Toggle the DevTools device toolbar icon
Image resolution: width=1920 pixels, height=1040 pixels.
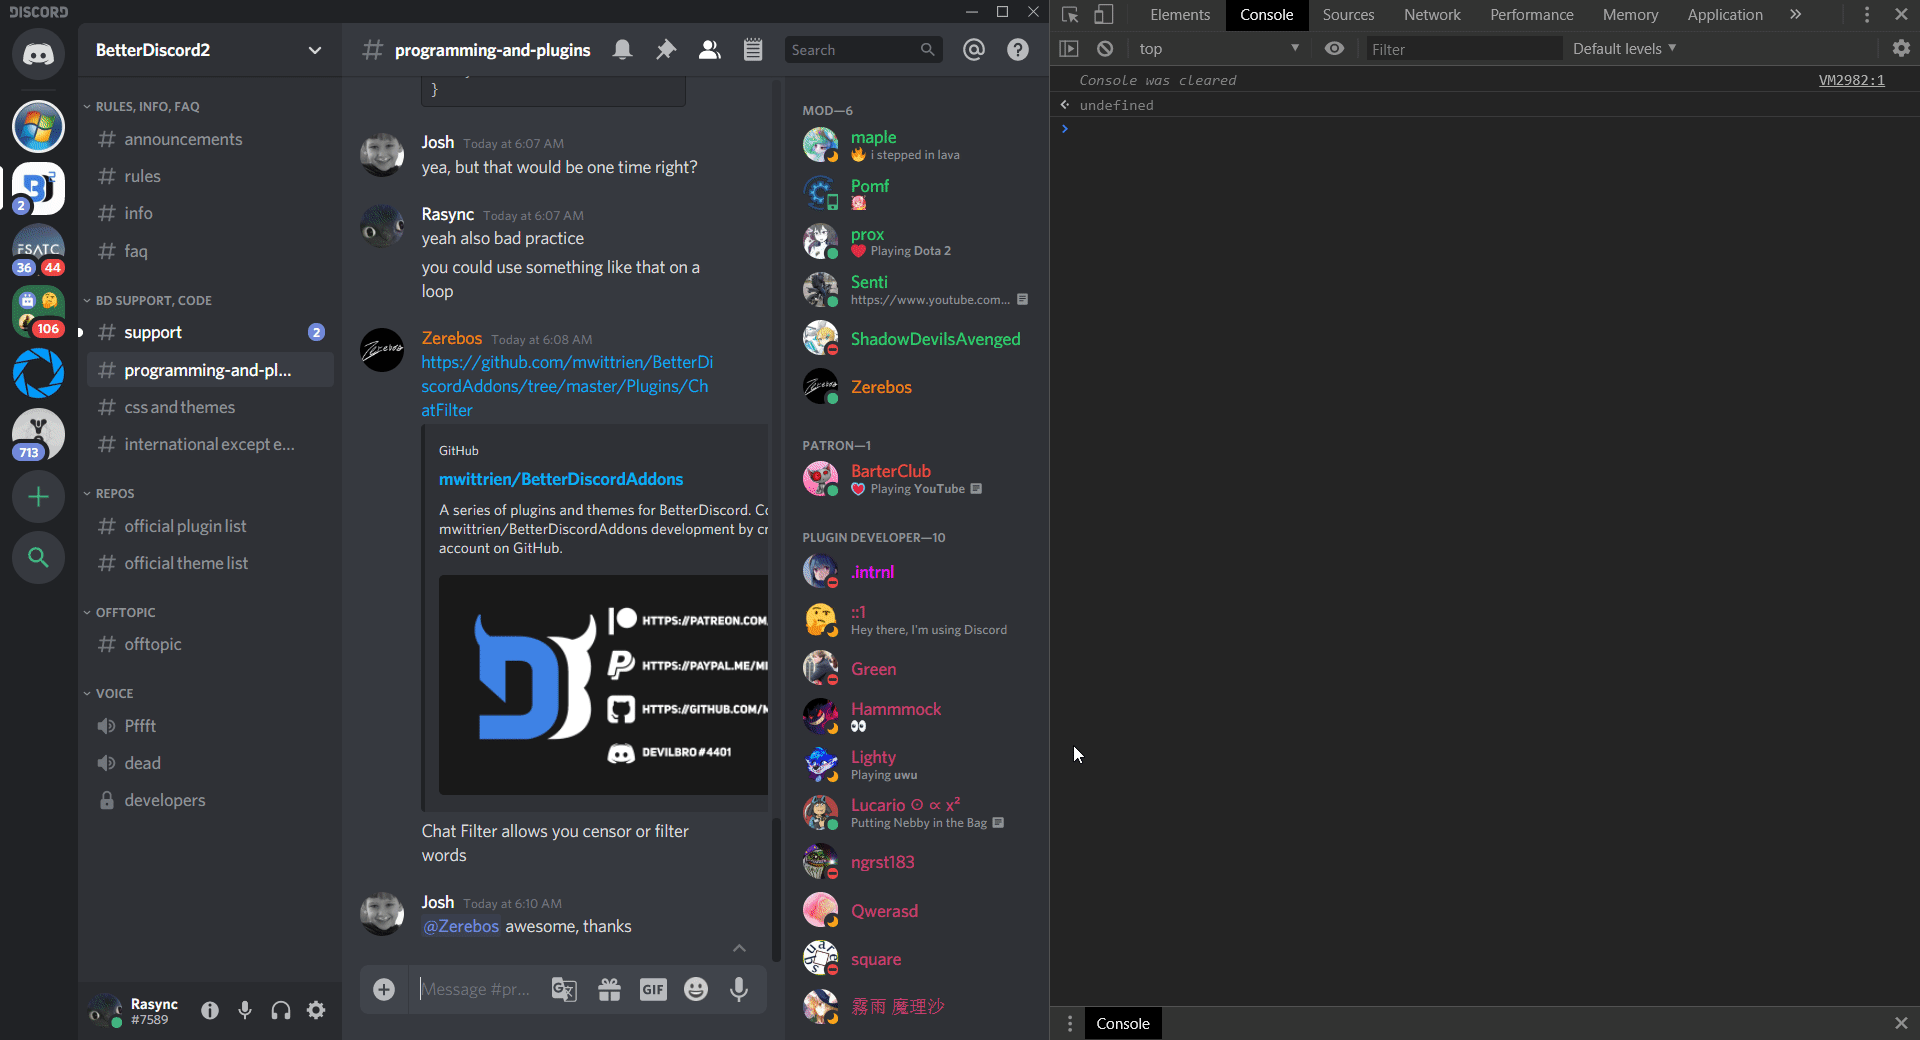[1103, 15]
